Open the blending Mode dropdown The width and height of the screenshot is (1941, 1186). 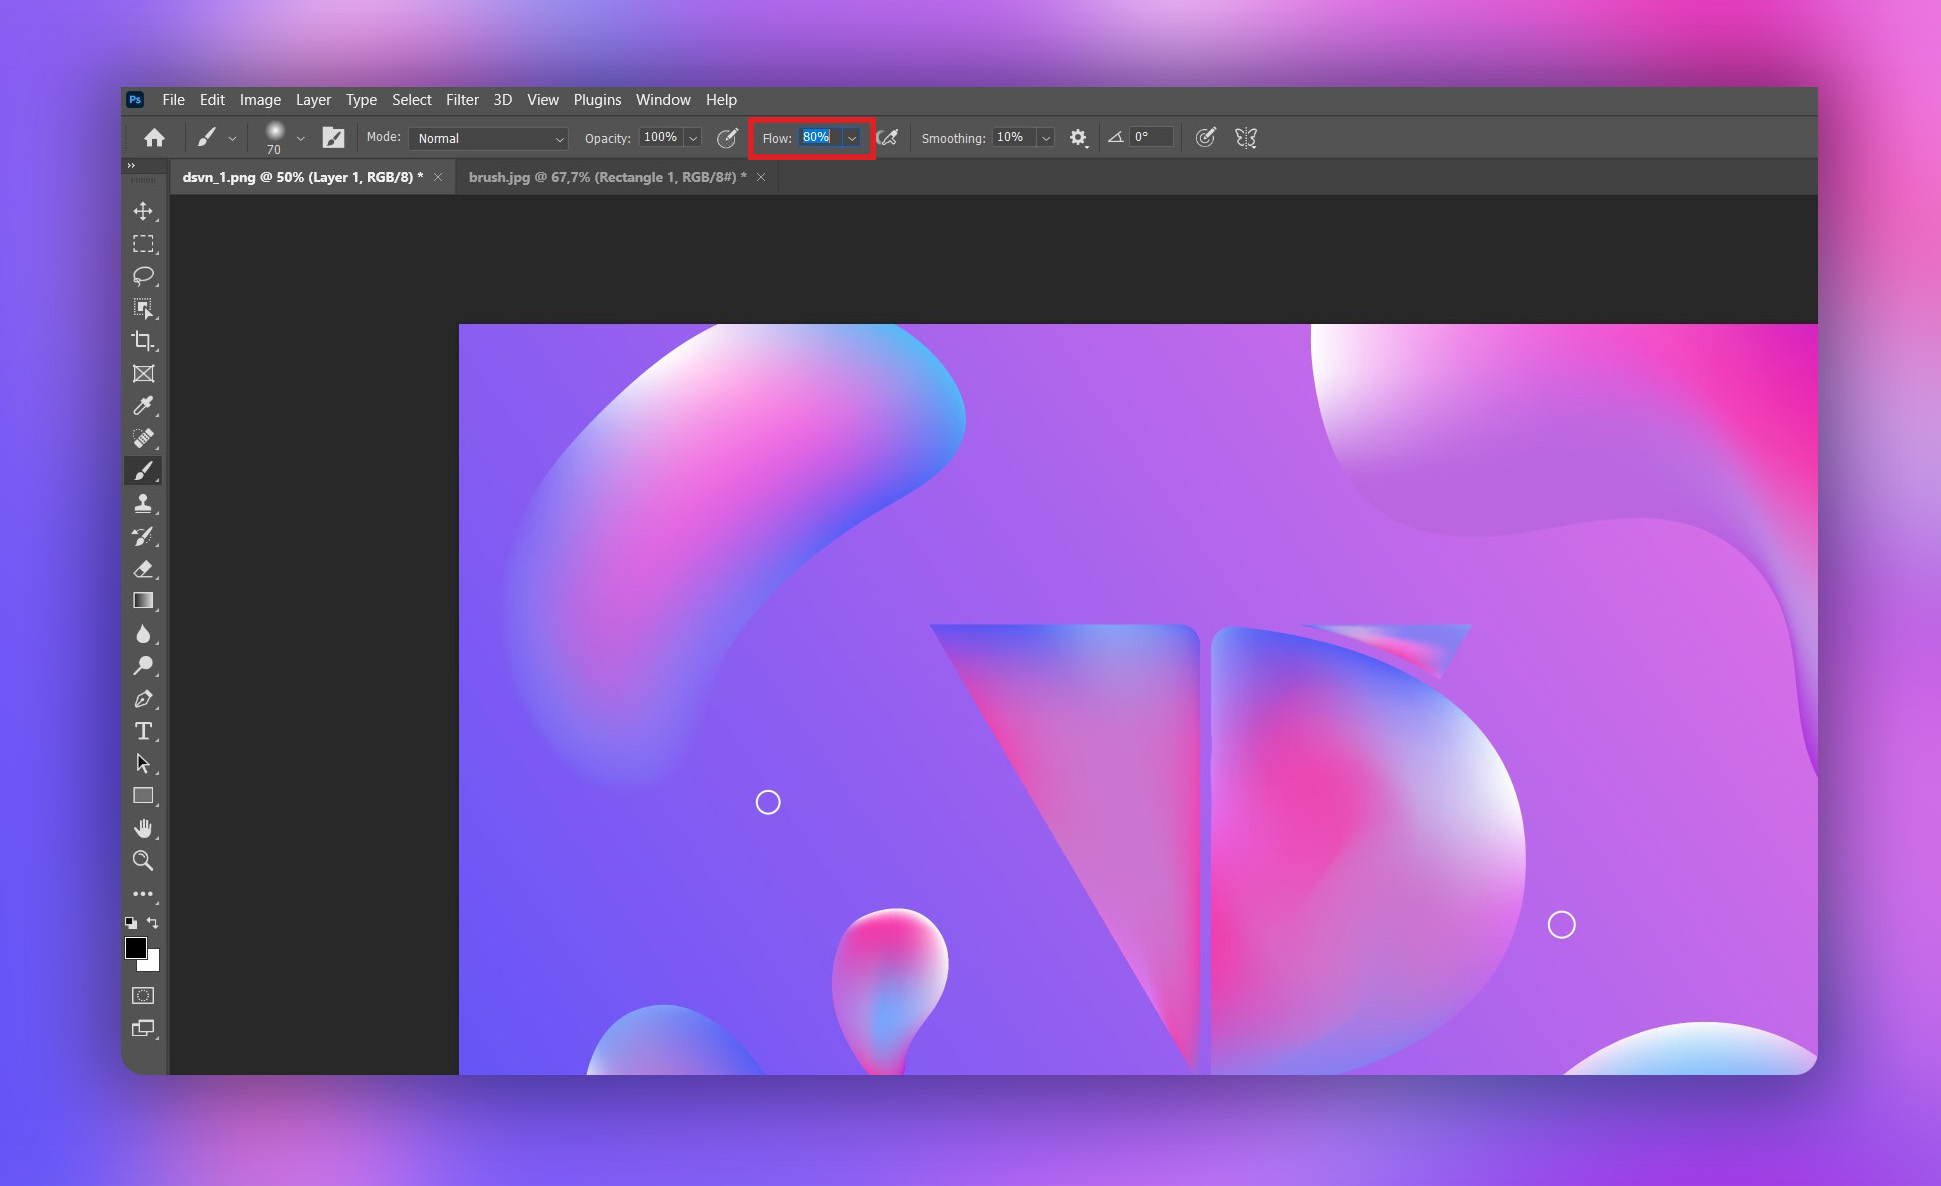pyautogui.click(x=488, y=138)
